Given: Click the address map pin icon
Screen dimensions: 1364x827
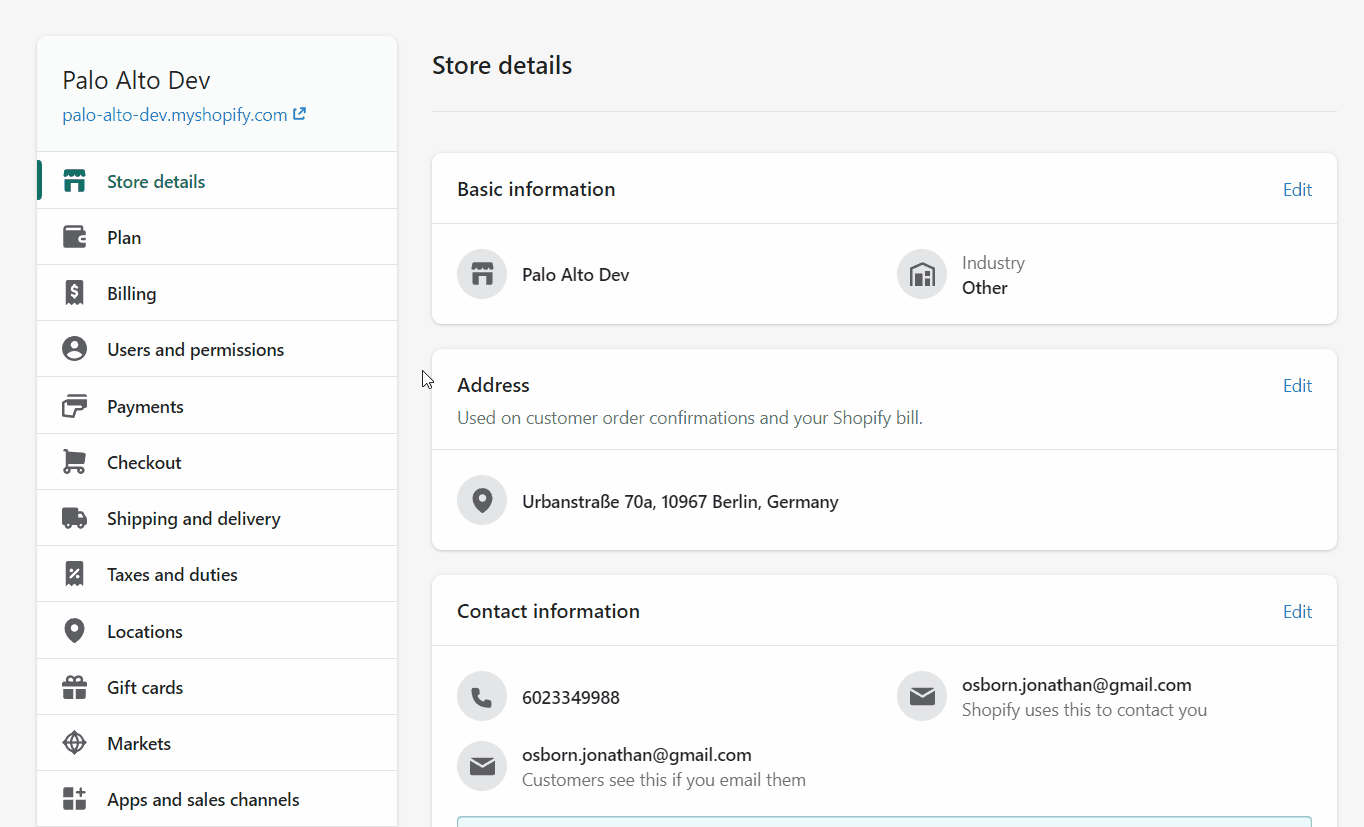Looking at the screenshot, I should click(482, 500).
